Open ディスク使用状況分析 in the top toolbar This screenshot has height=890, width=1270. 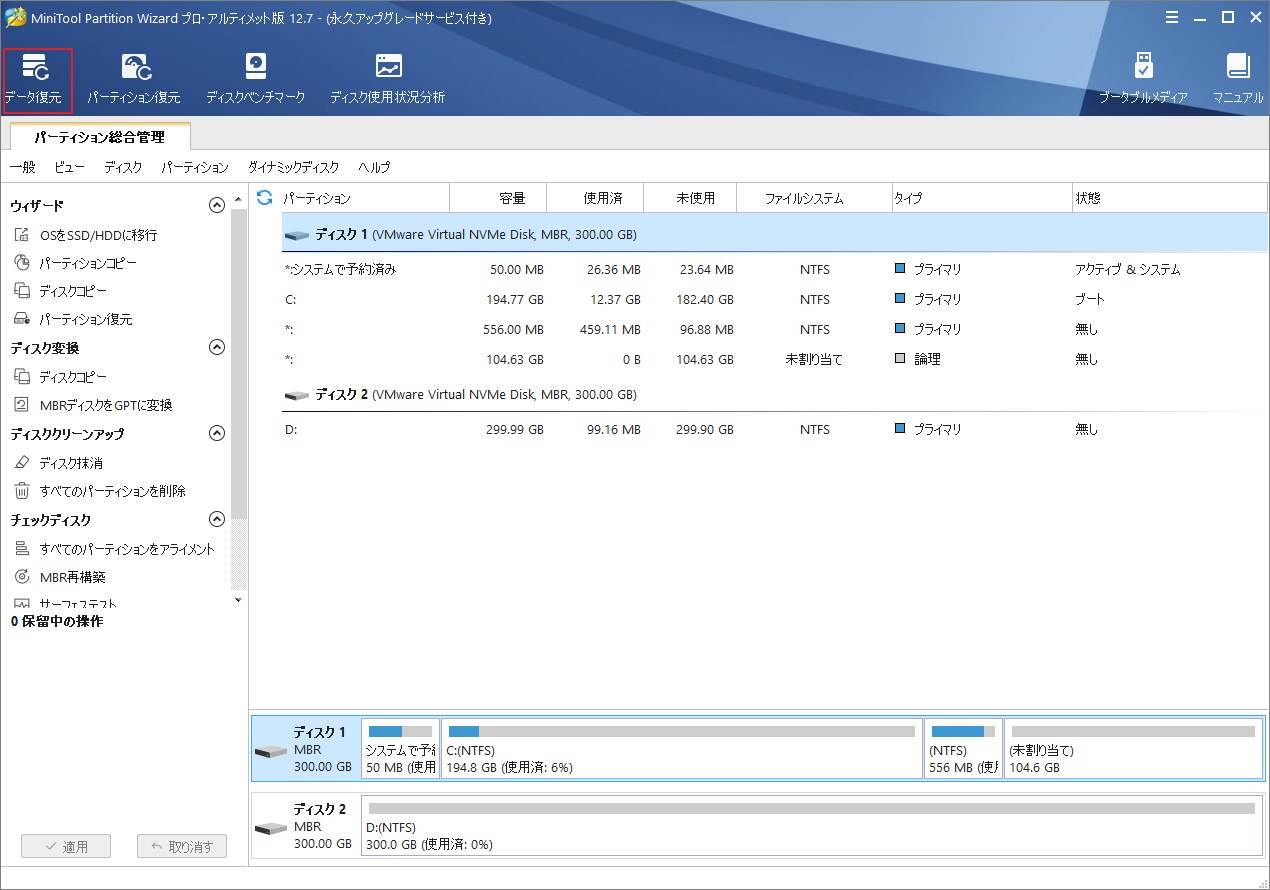pyautogui.click(x=388, y=80)
